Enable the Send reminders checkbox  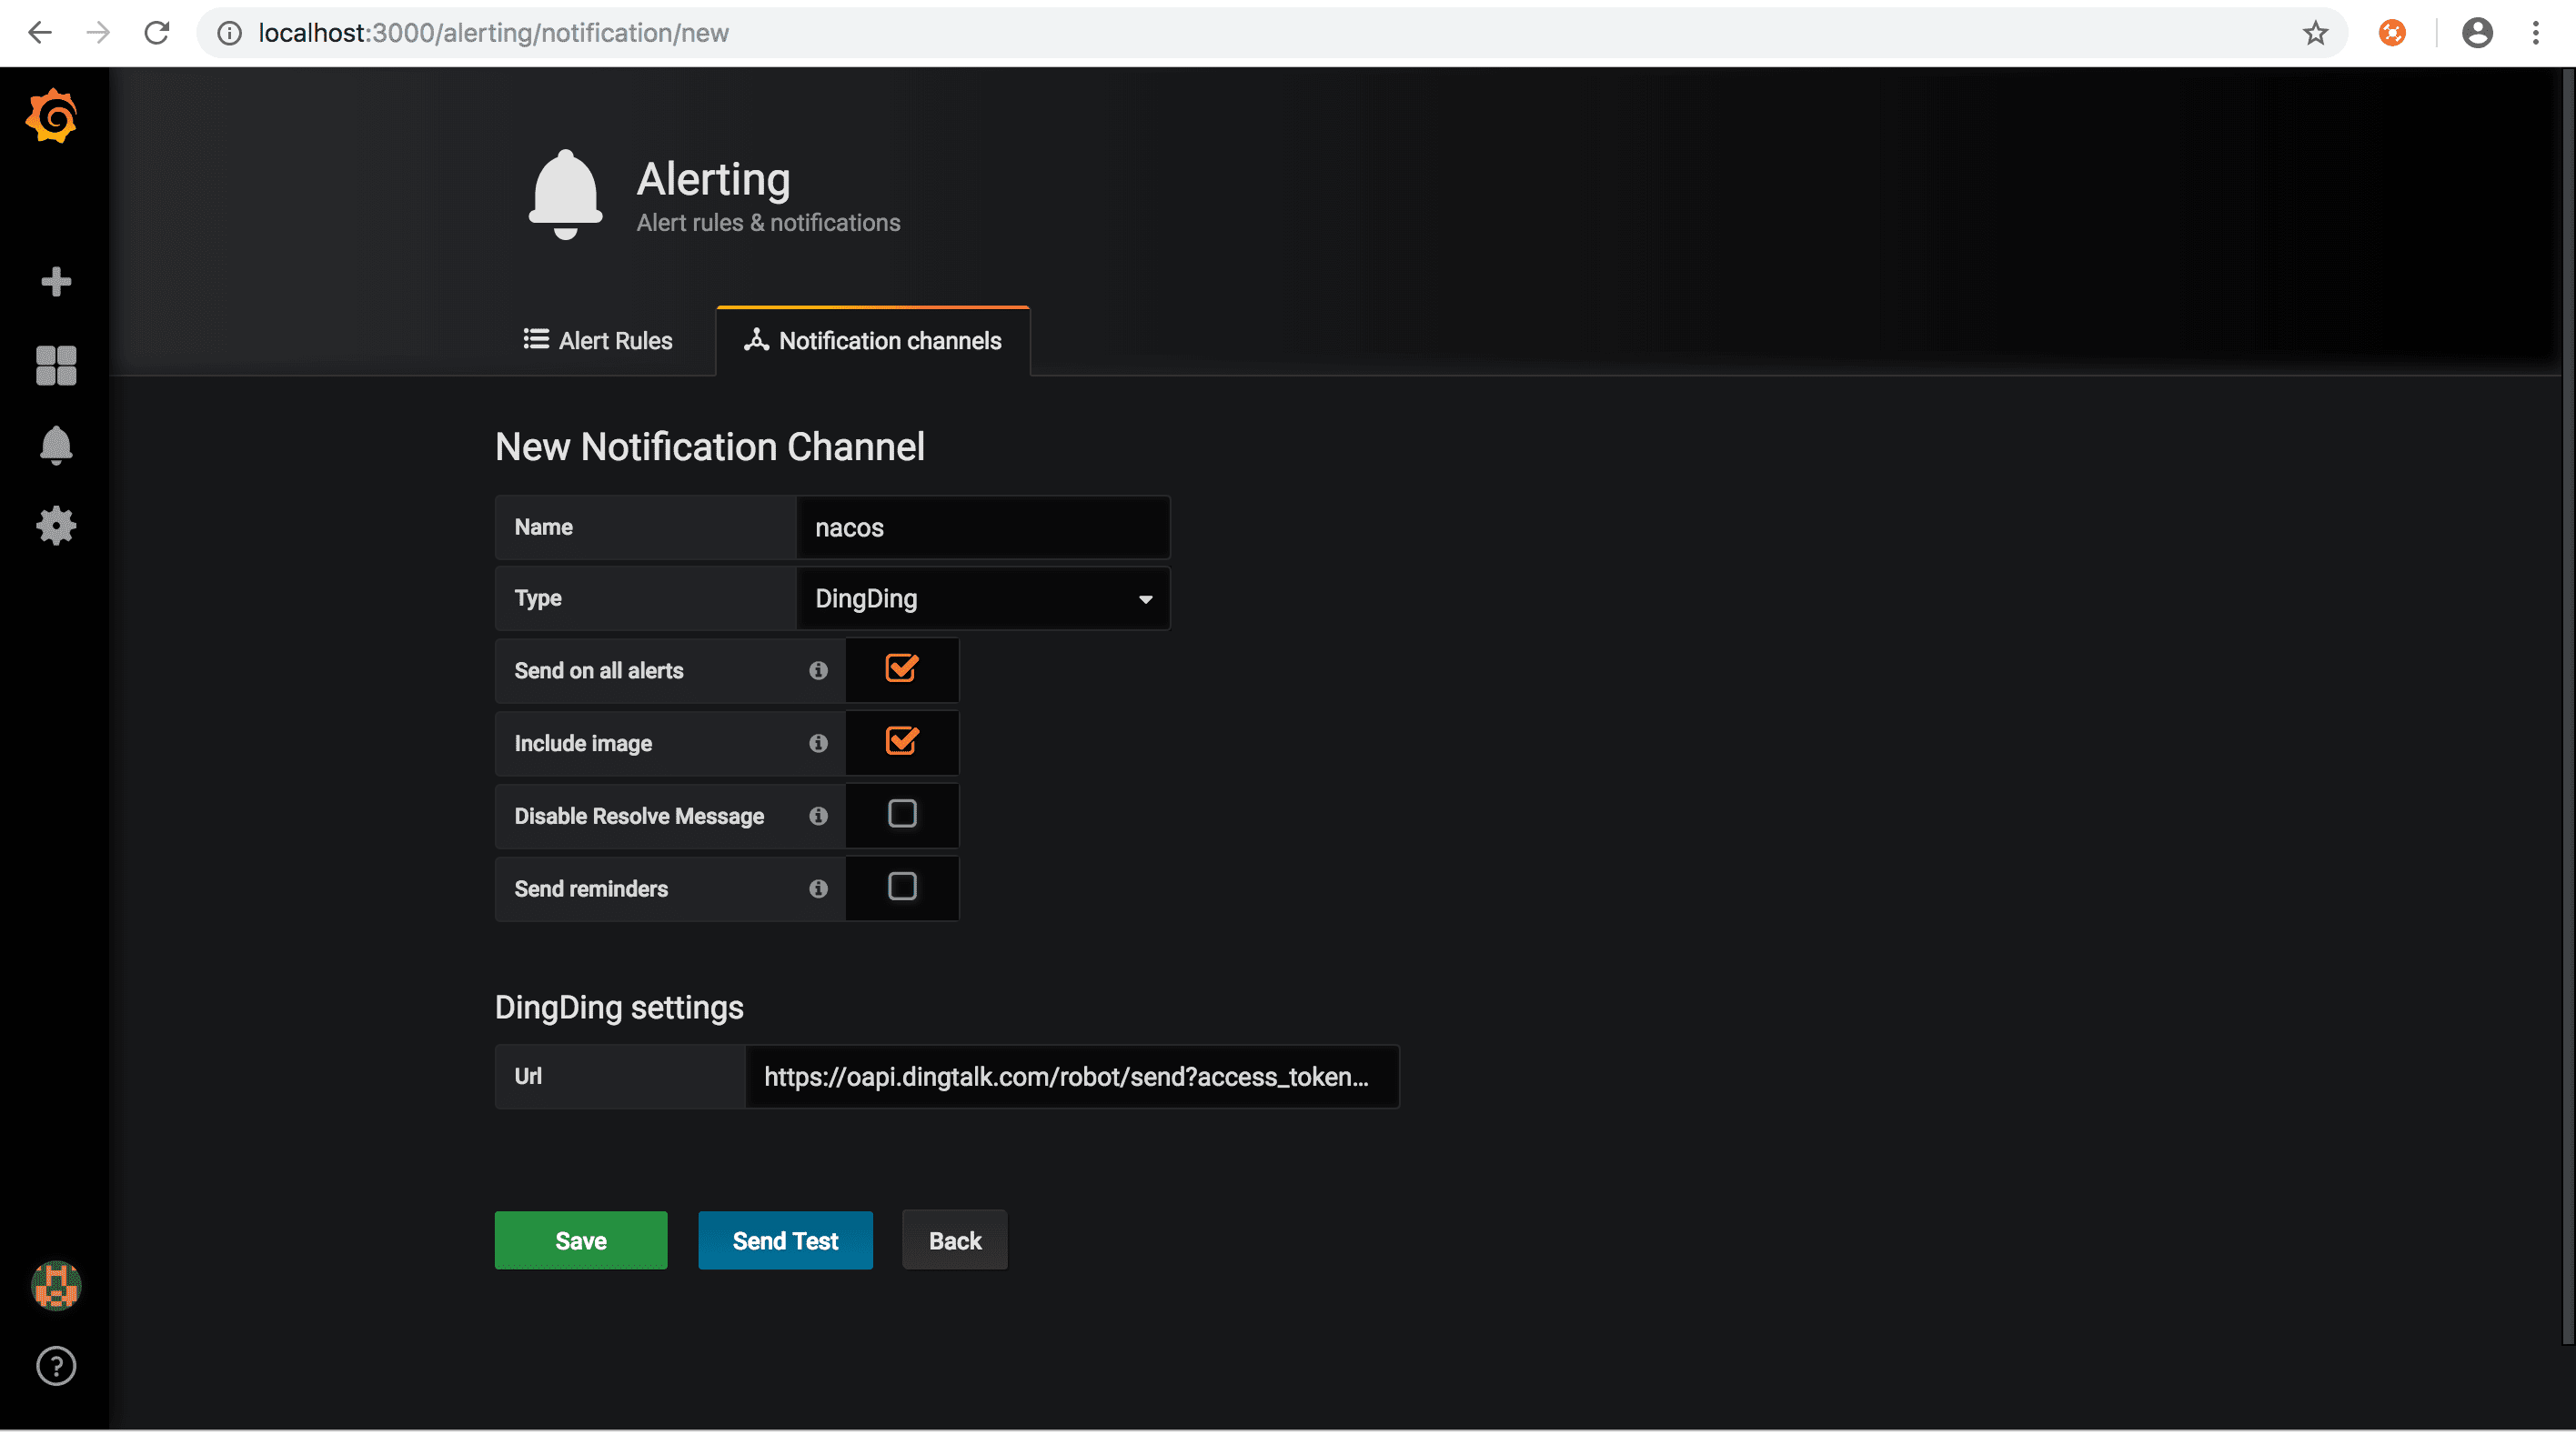901,888
